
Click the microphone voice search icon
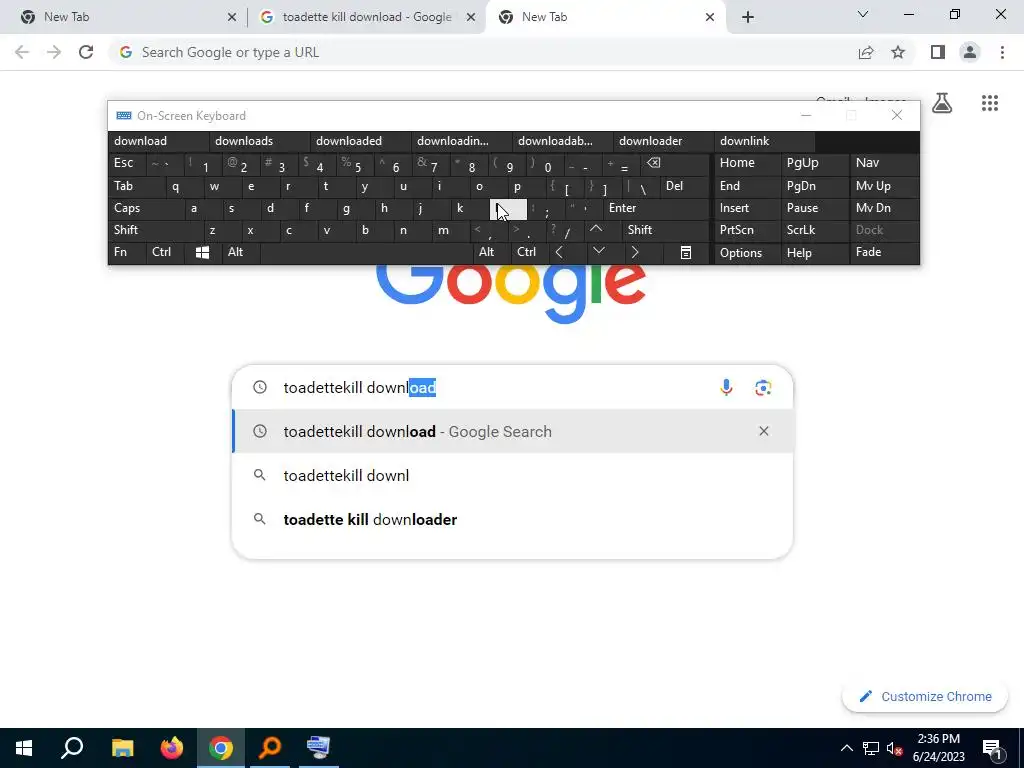click(726, 387)
